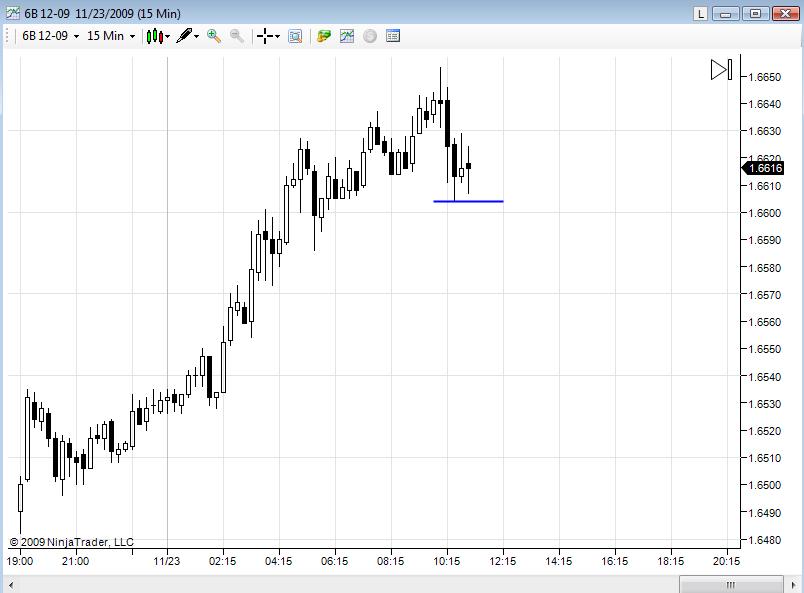Click the horizontal scrollbar left arrow
804x593 pixels.
11,585
